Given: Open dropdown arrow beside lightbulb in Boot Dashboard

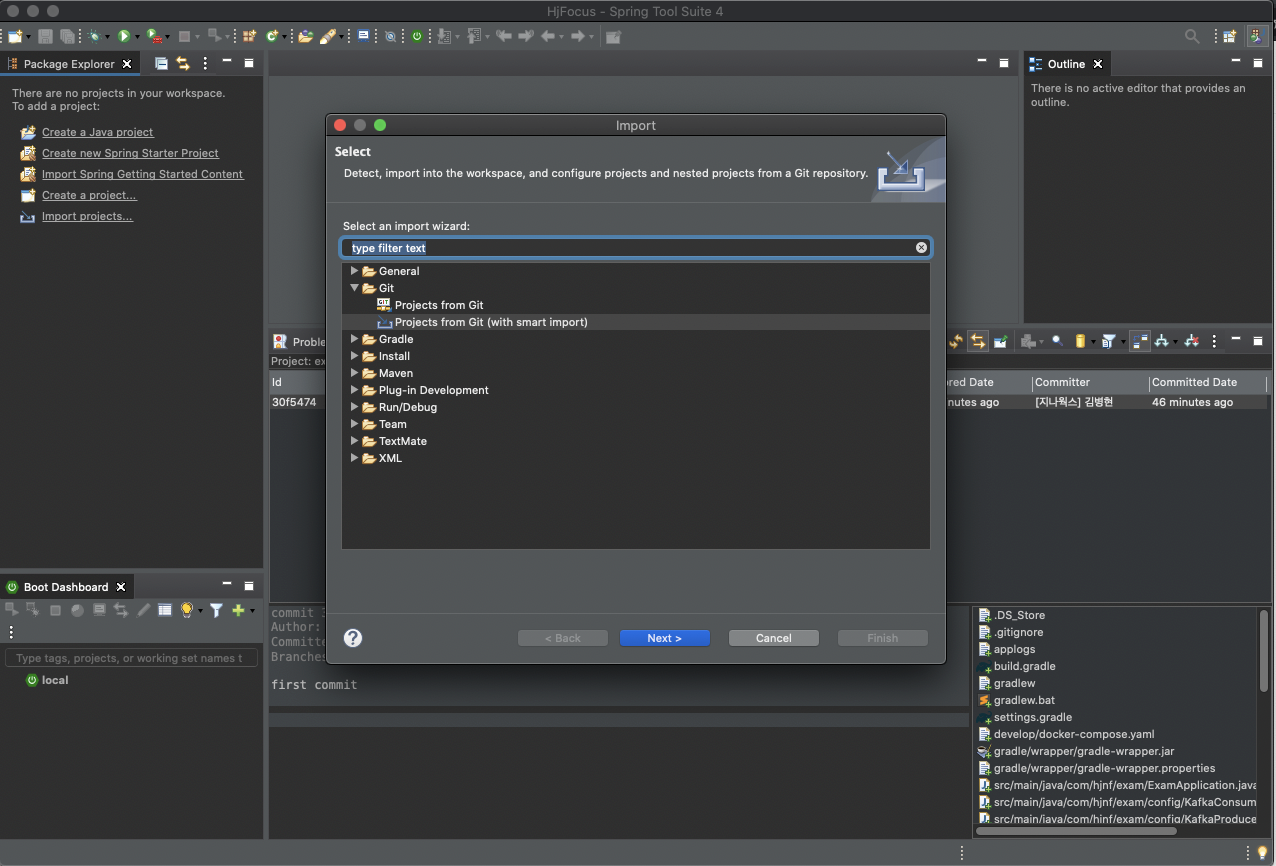Looking at the screenshot, I should 200,610.
